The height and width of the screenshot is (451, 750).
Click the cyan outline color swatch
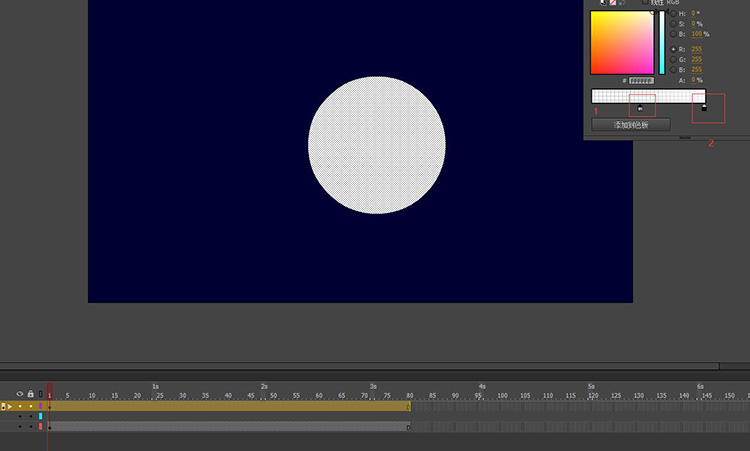[x=41, y=417]
